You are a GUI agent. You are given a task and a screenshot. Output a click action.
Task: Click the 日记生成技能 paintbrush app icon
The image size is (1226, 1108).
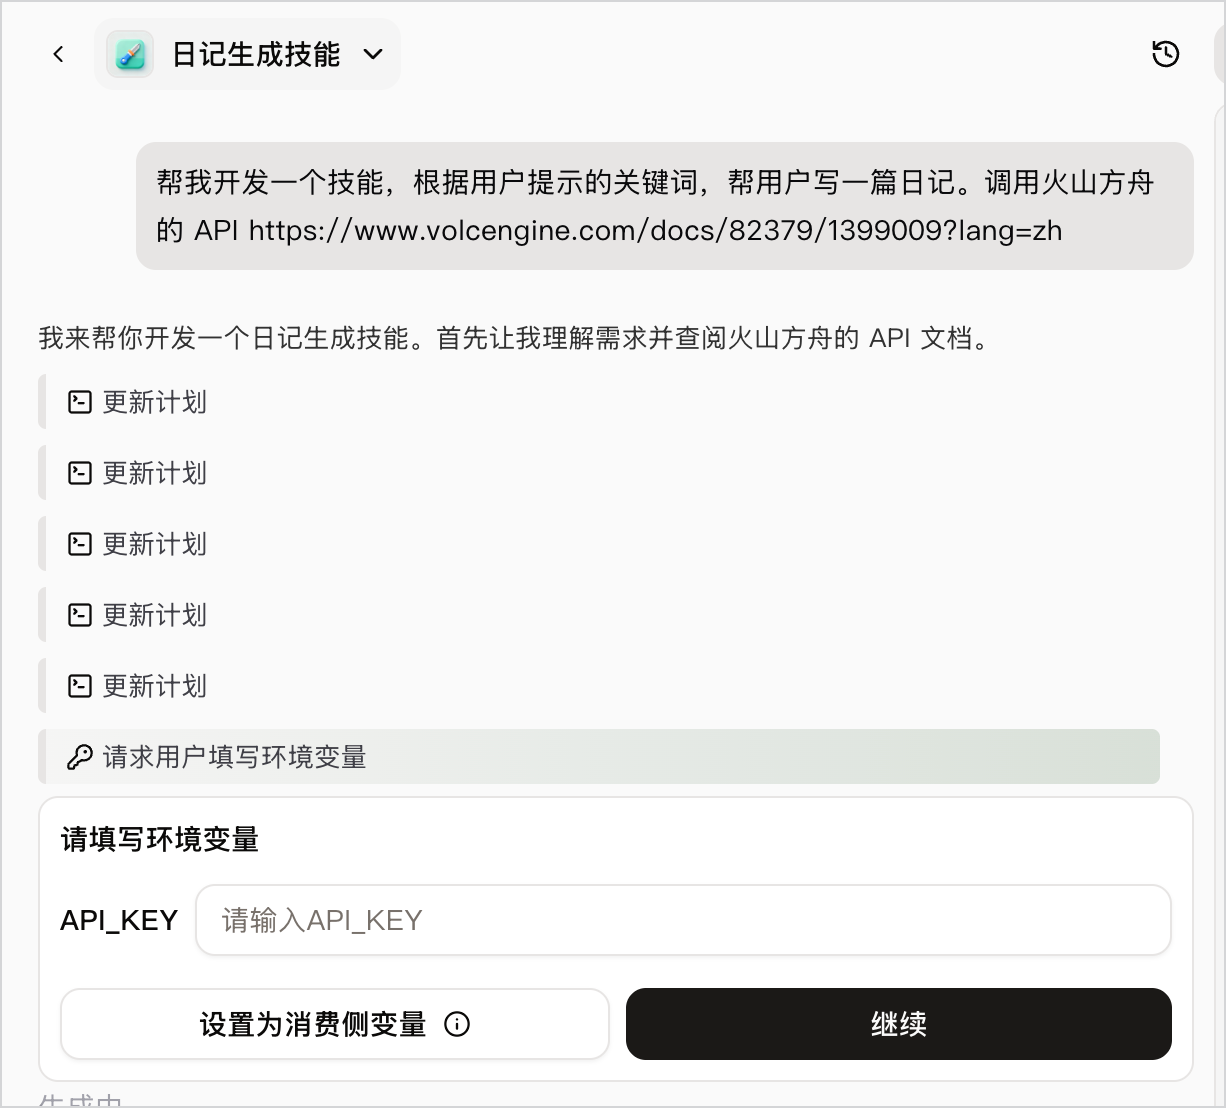tap(130, 54)
